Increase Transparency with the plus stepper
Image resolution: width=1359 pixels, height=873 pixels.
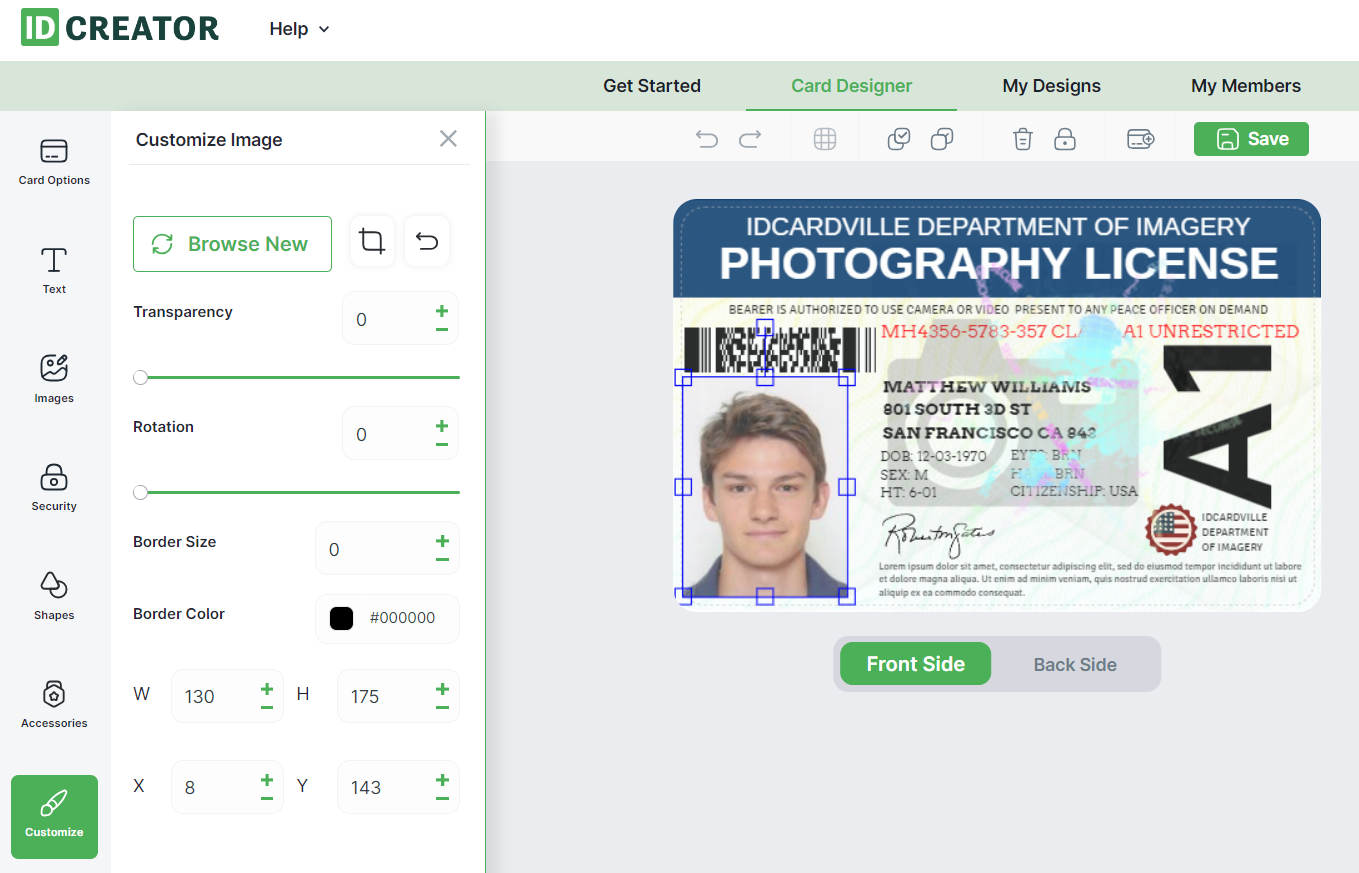(x=441, y=311)
